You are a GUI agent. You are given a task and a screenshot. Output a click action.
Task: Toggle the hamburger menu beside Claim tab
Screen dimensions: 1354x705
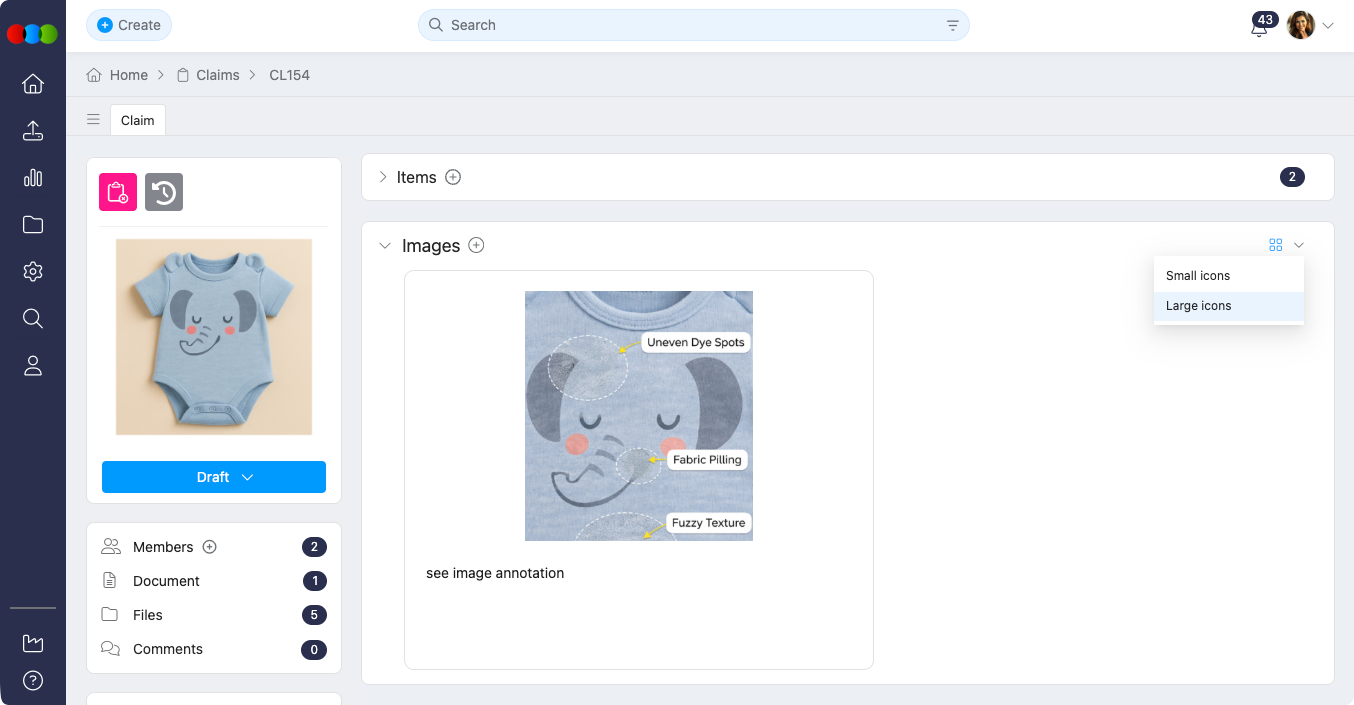[x=93, y=120]
